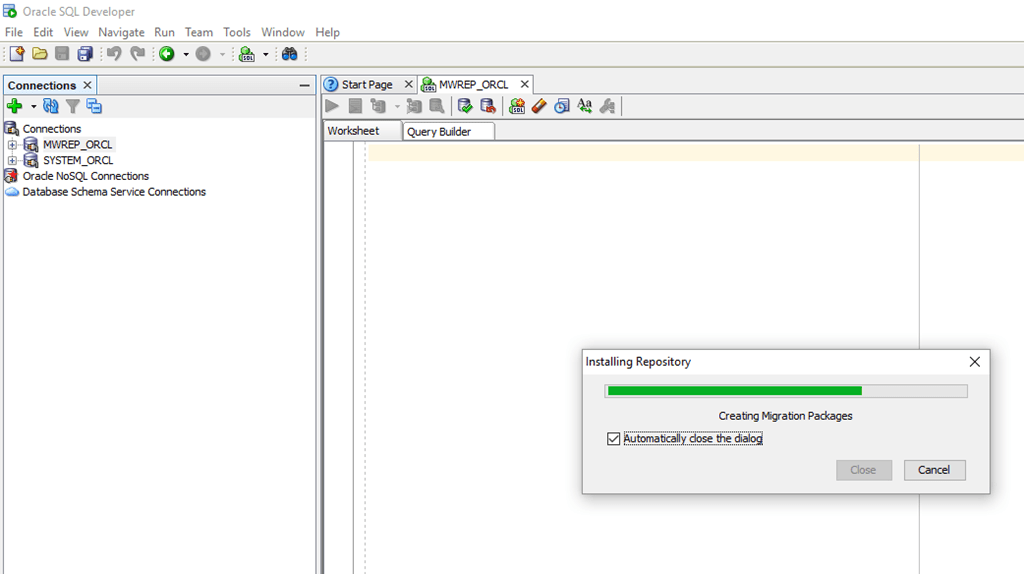
Task: Minimize the Connections panel with dash button
Action: pyautogui.click(x=304, y=86)
